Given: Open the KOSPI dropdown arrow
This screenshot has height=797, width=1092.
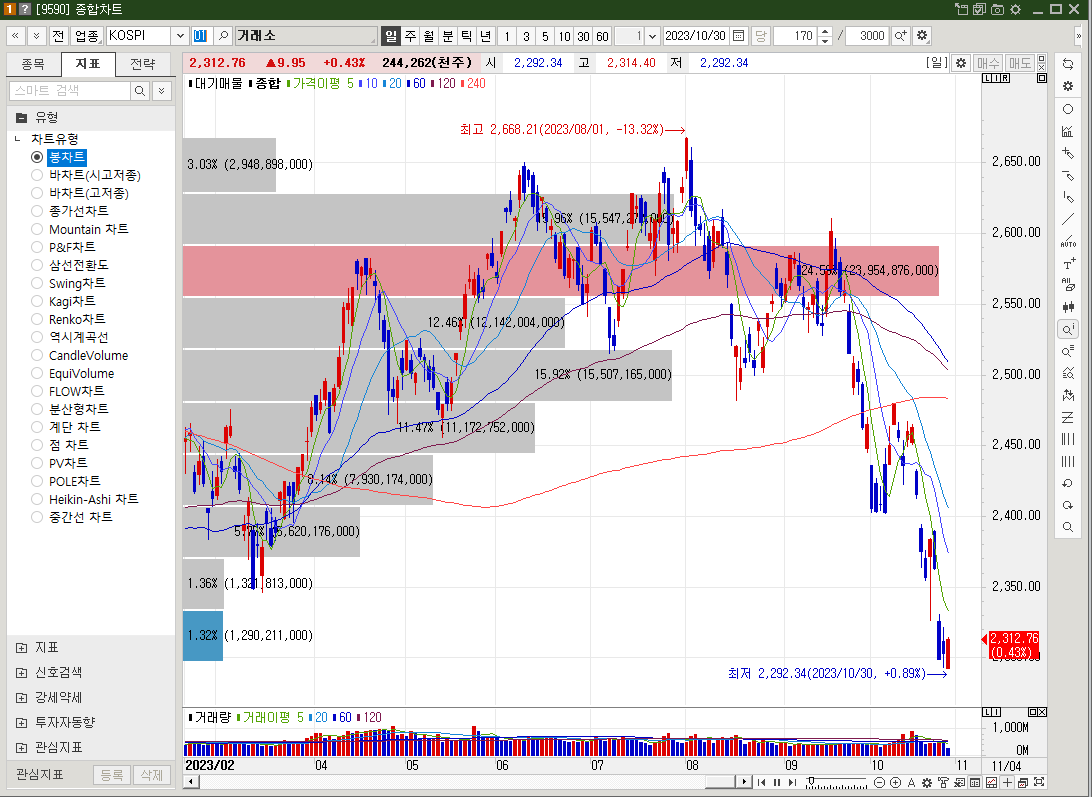Looking at the screenshot, I should tap(180, 36).
